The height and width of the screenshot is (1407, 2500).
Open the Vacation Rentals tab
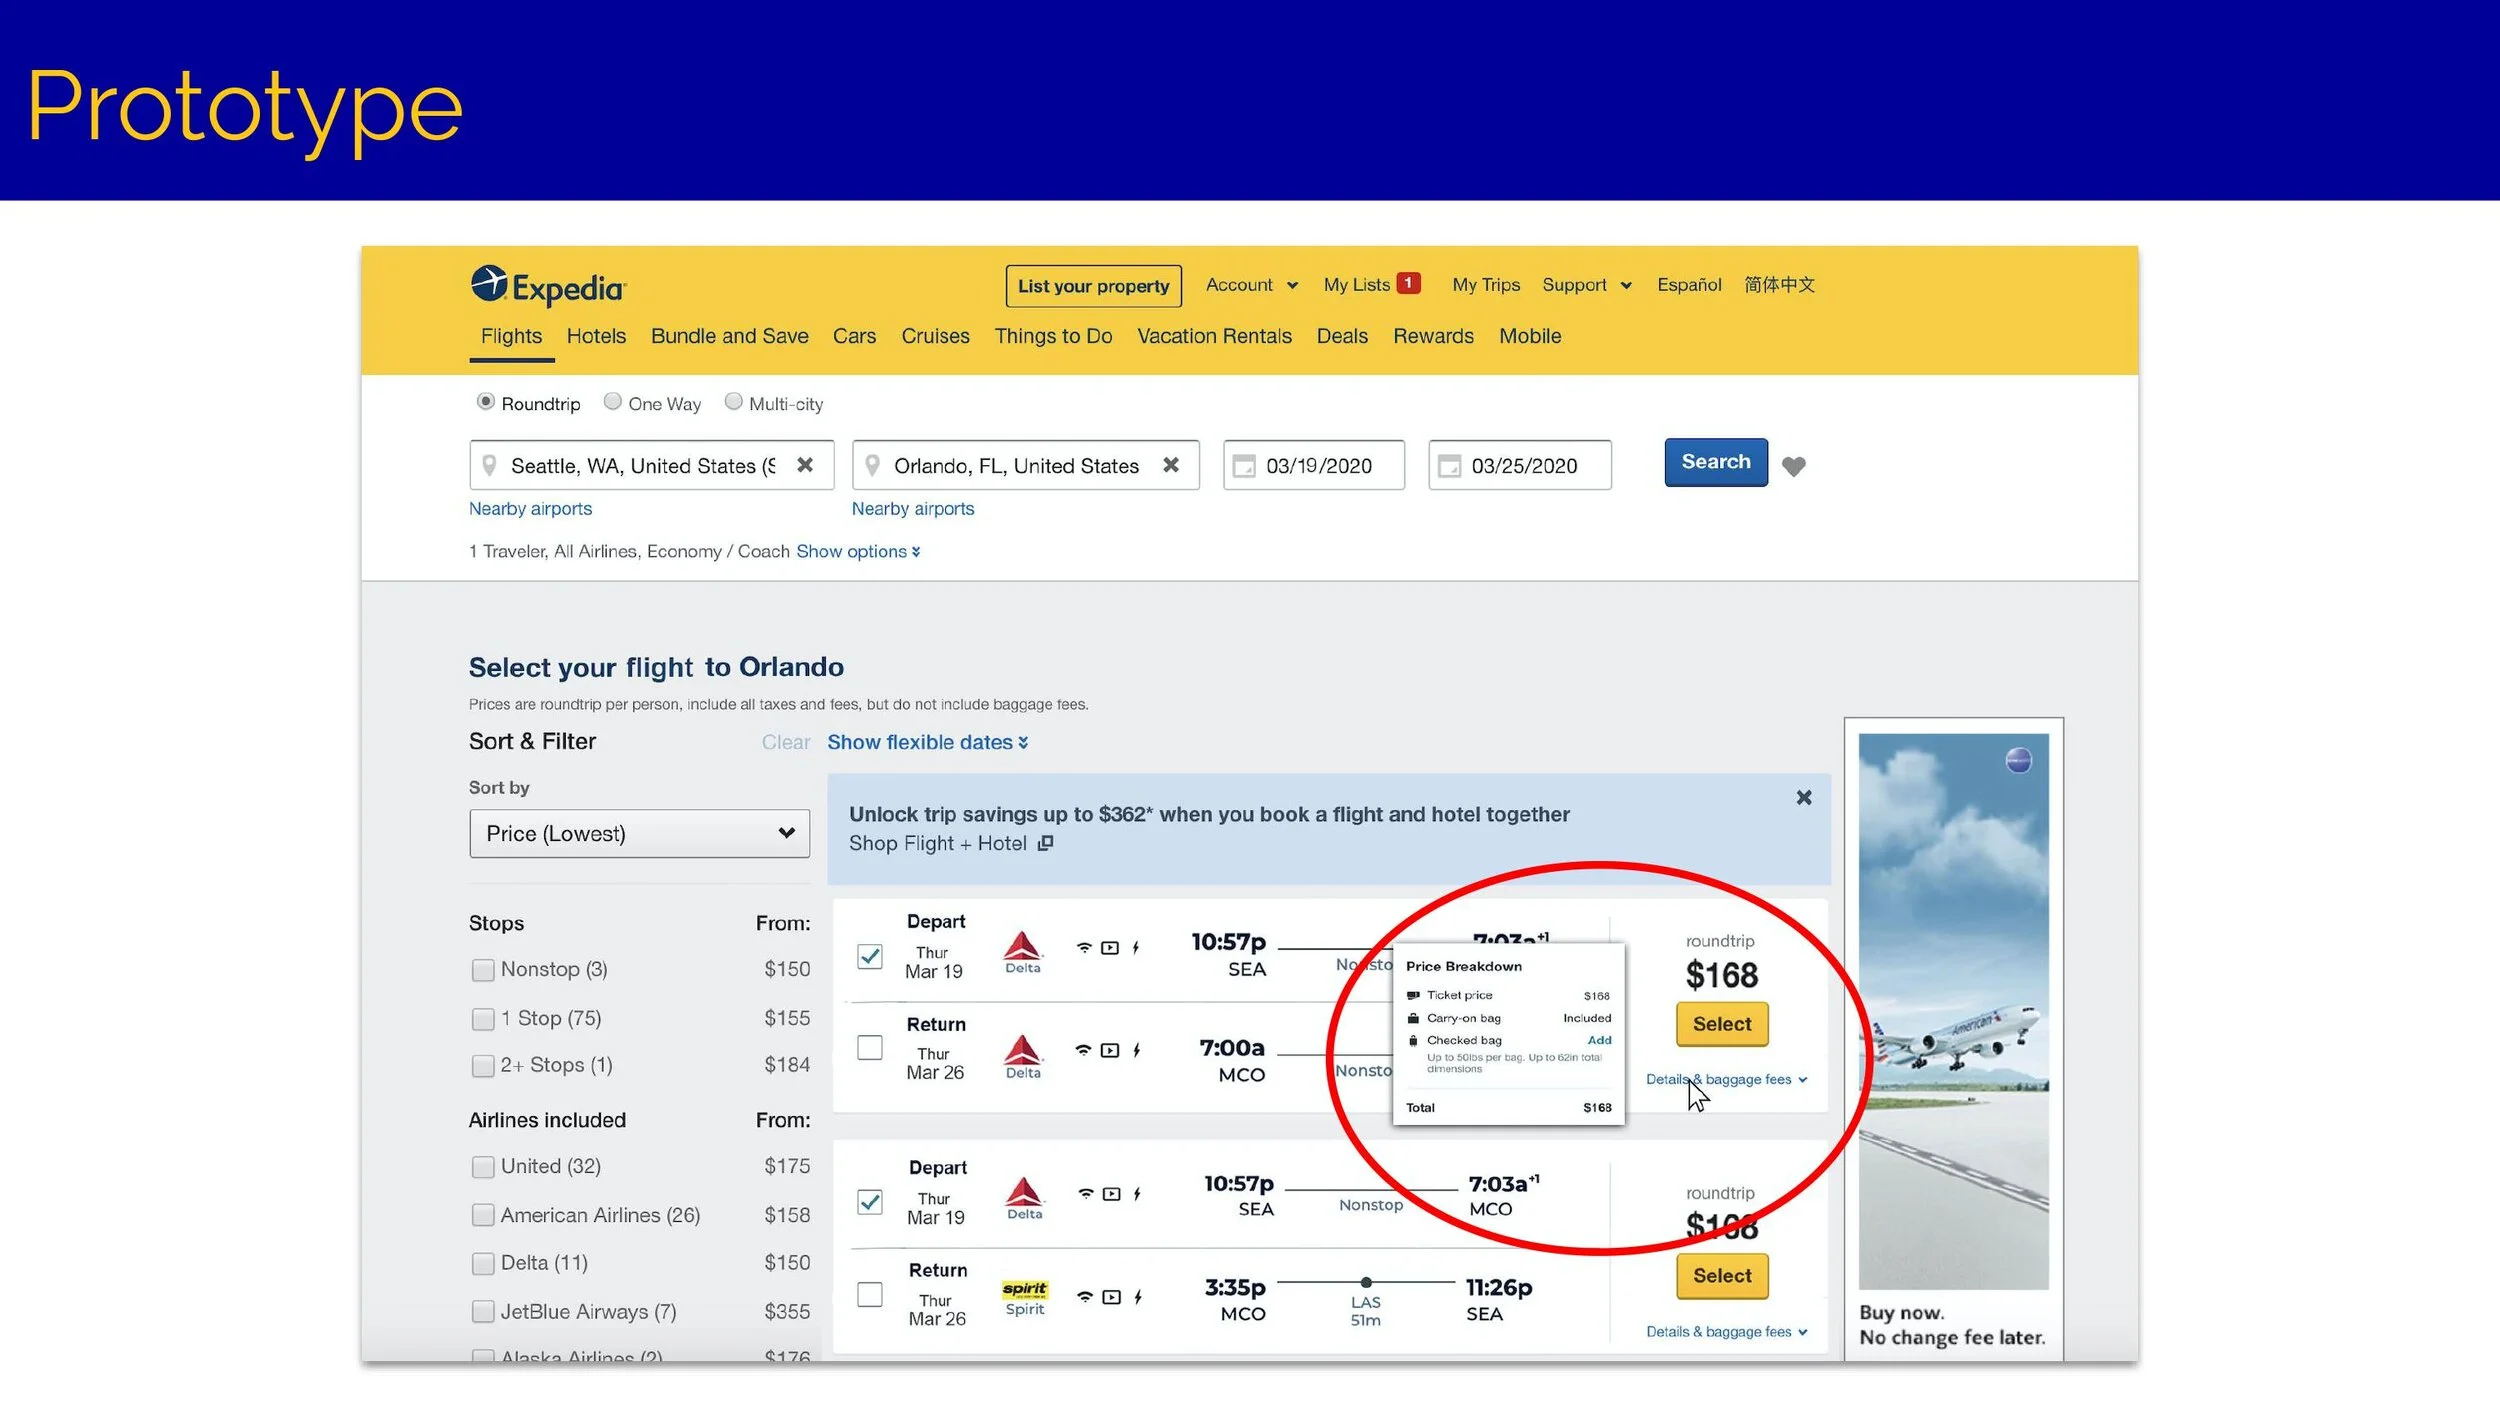click(x=1214, y=336)
